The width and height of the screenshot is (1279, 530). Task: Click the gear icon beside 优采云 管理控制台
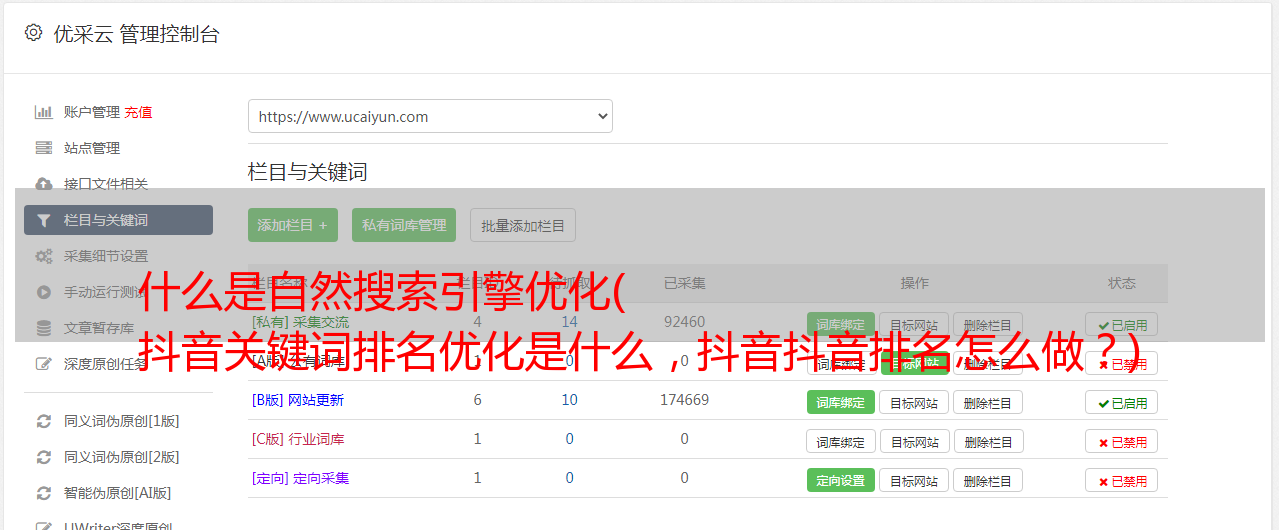[x=33, y=33]
